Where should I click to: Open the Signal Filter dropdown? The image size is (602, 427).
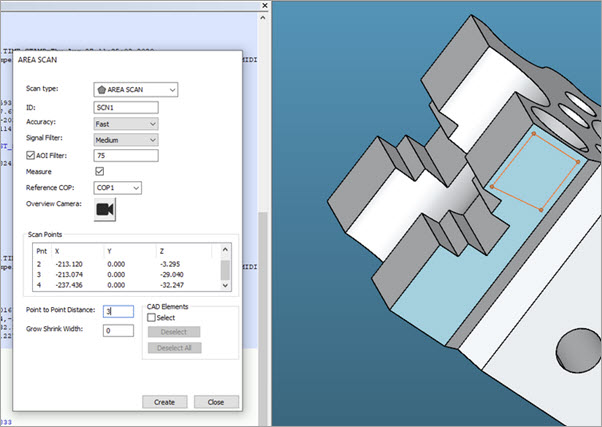click(x=152, y=139)
